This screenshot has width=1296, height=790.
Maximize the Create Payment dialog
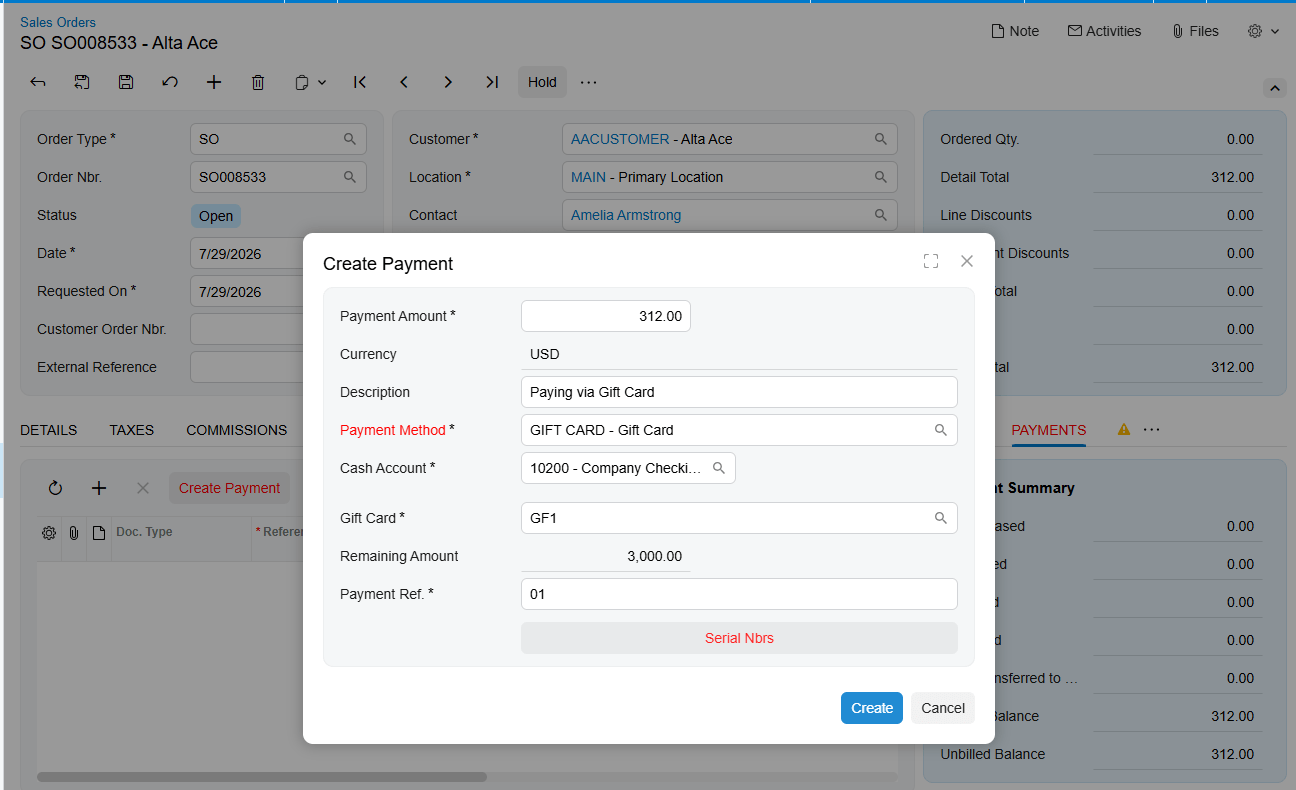tap(931, 261)
